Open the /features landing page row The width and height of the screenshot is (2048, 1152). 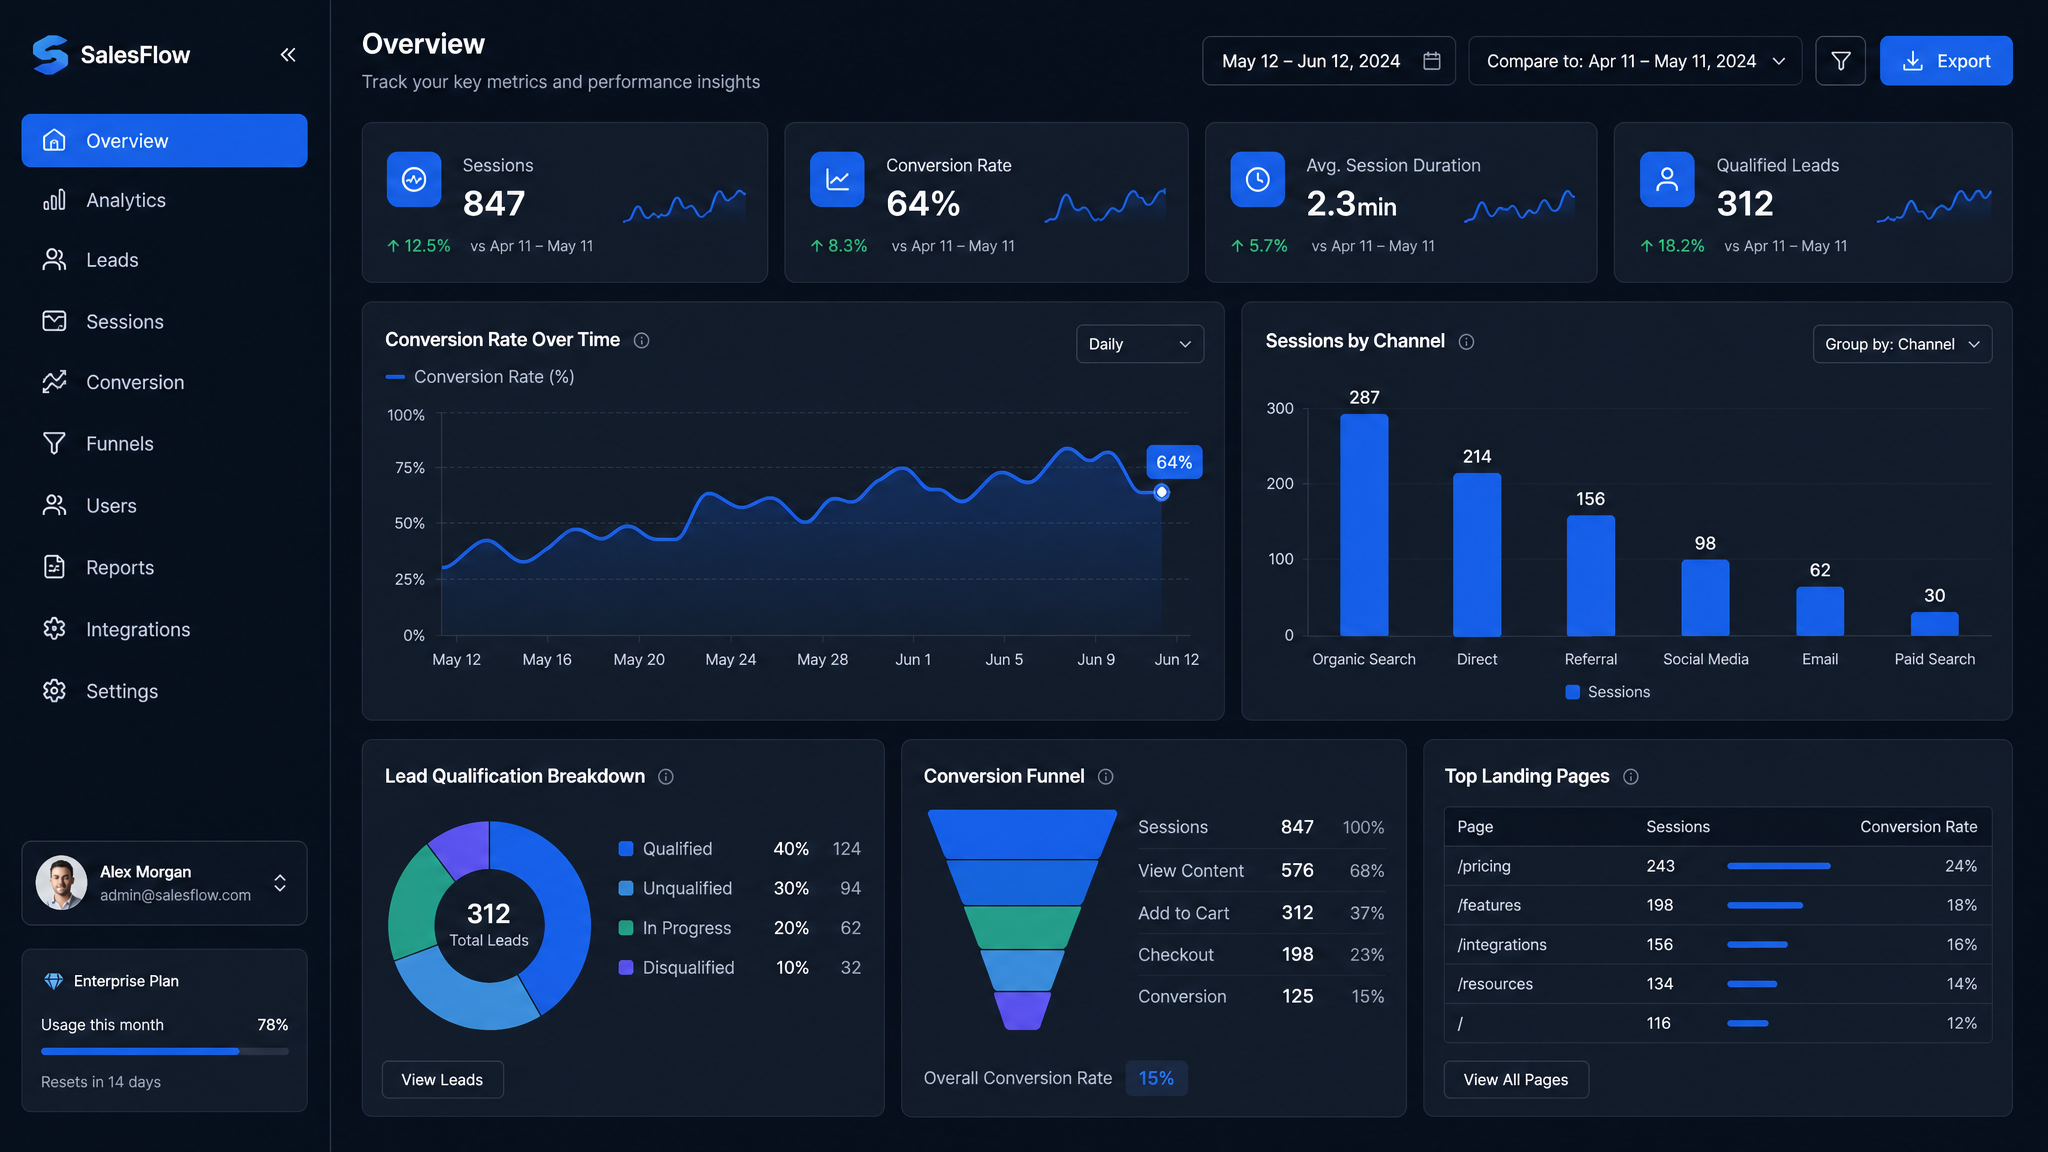(x=1718, y=905)
